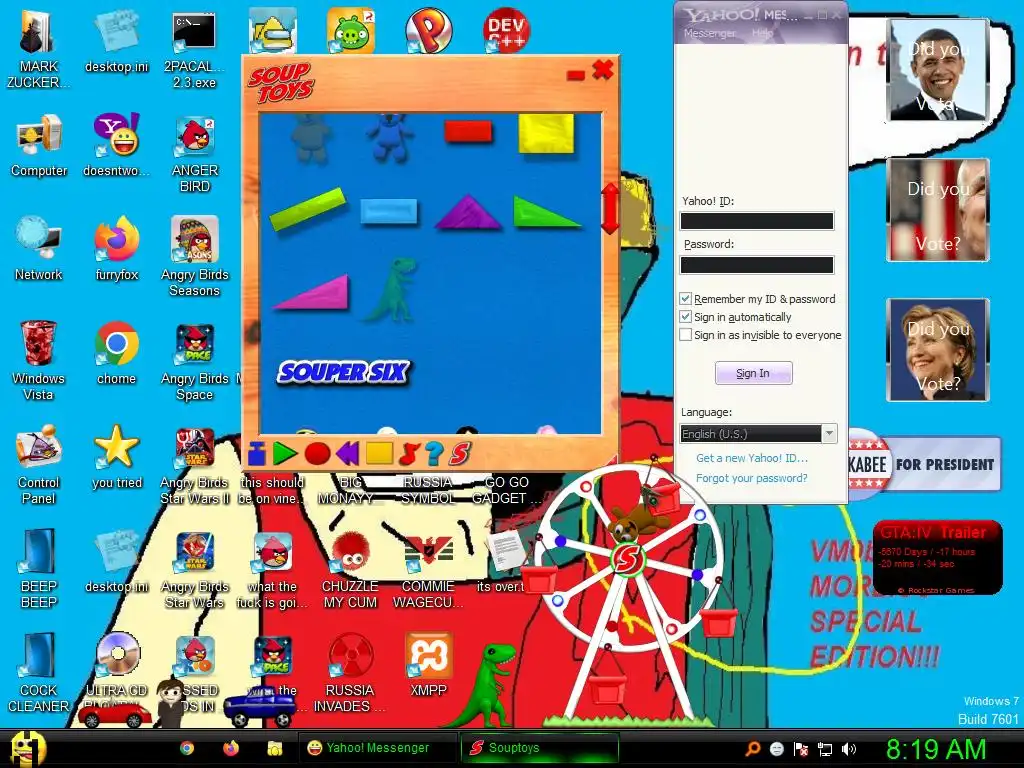
Task: Select the 2PACAL 2.3.exe desktop icon
Action: coord(195,49)
